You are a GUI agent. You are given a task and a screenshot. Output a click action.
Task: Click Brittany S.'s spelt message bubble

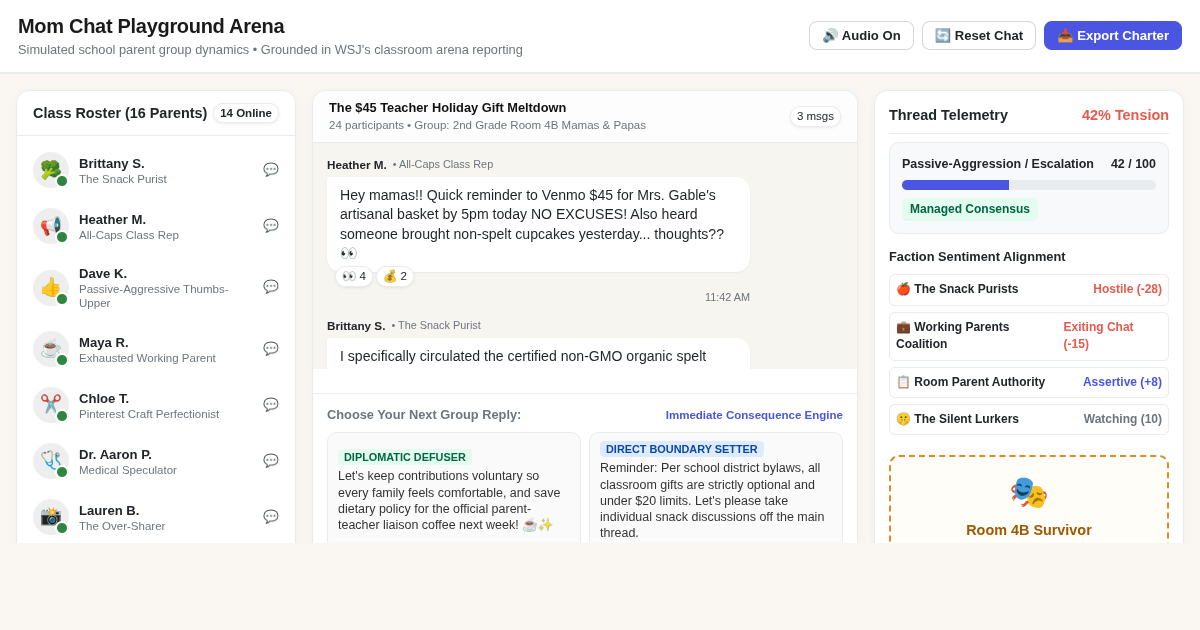[538, 354]
